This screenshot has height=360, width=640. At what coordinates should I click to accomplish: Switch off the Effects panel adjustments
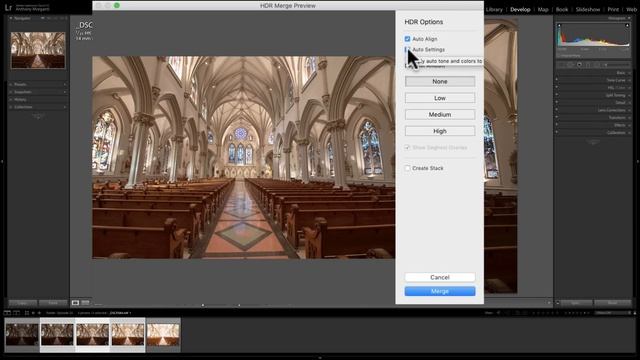557,125
